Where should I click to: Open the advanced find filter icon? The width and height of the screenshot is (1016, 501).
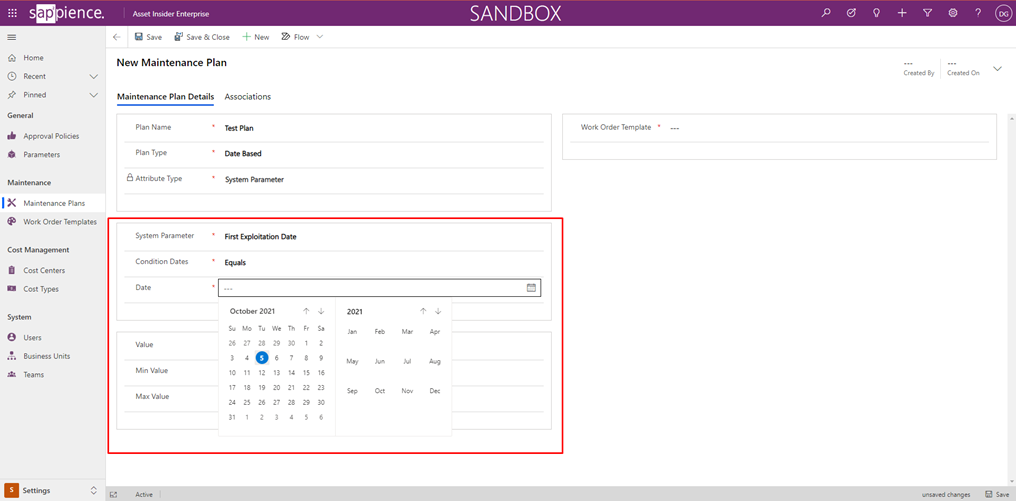coord(927,13)
